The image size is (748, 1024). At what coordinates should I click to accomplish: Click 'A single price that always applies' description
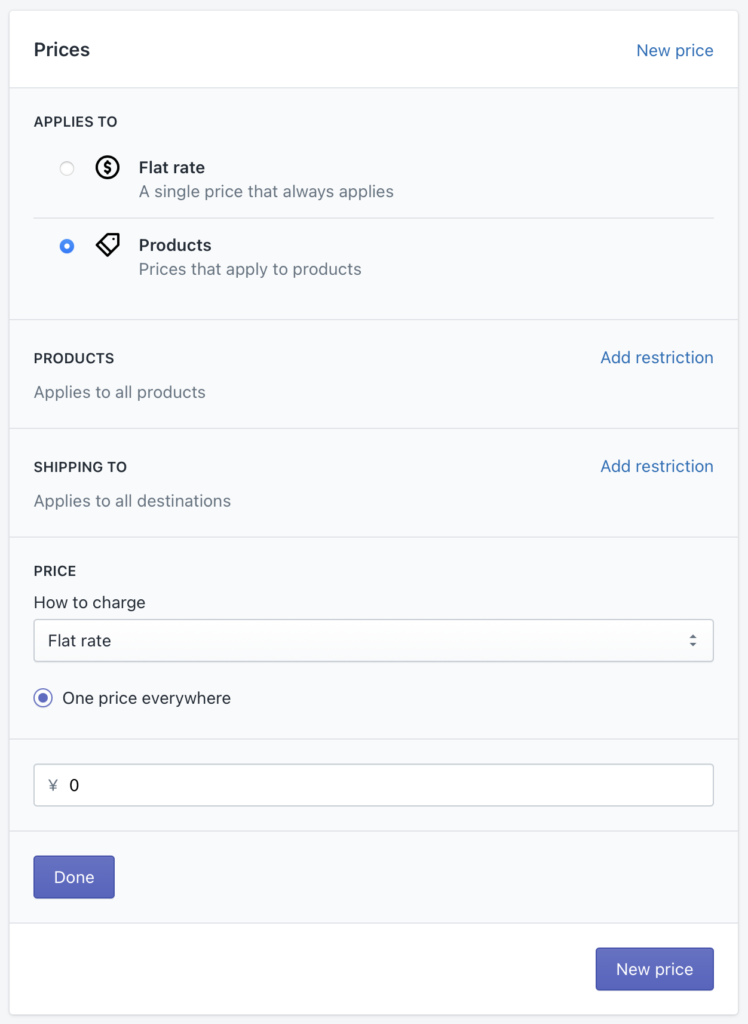(x=266, y=192)
